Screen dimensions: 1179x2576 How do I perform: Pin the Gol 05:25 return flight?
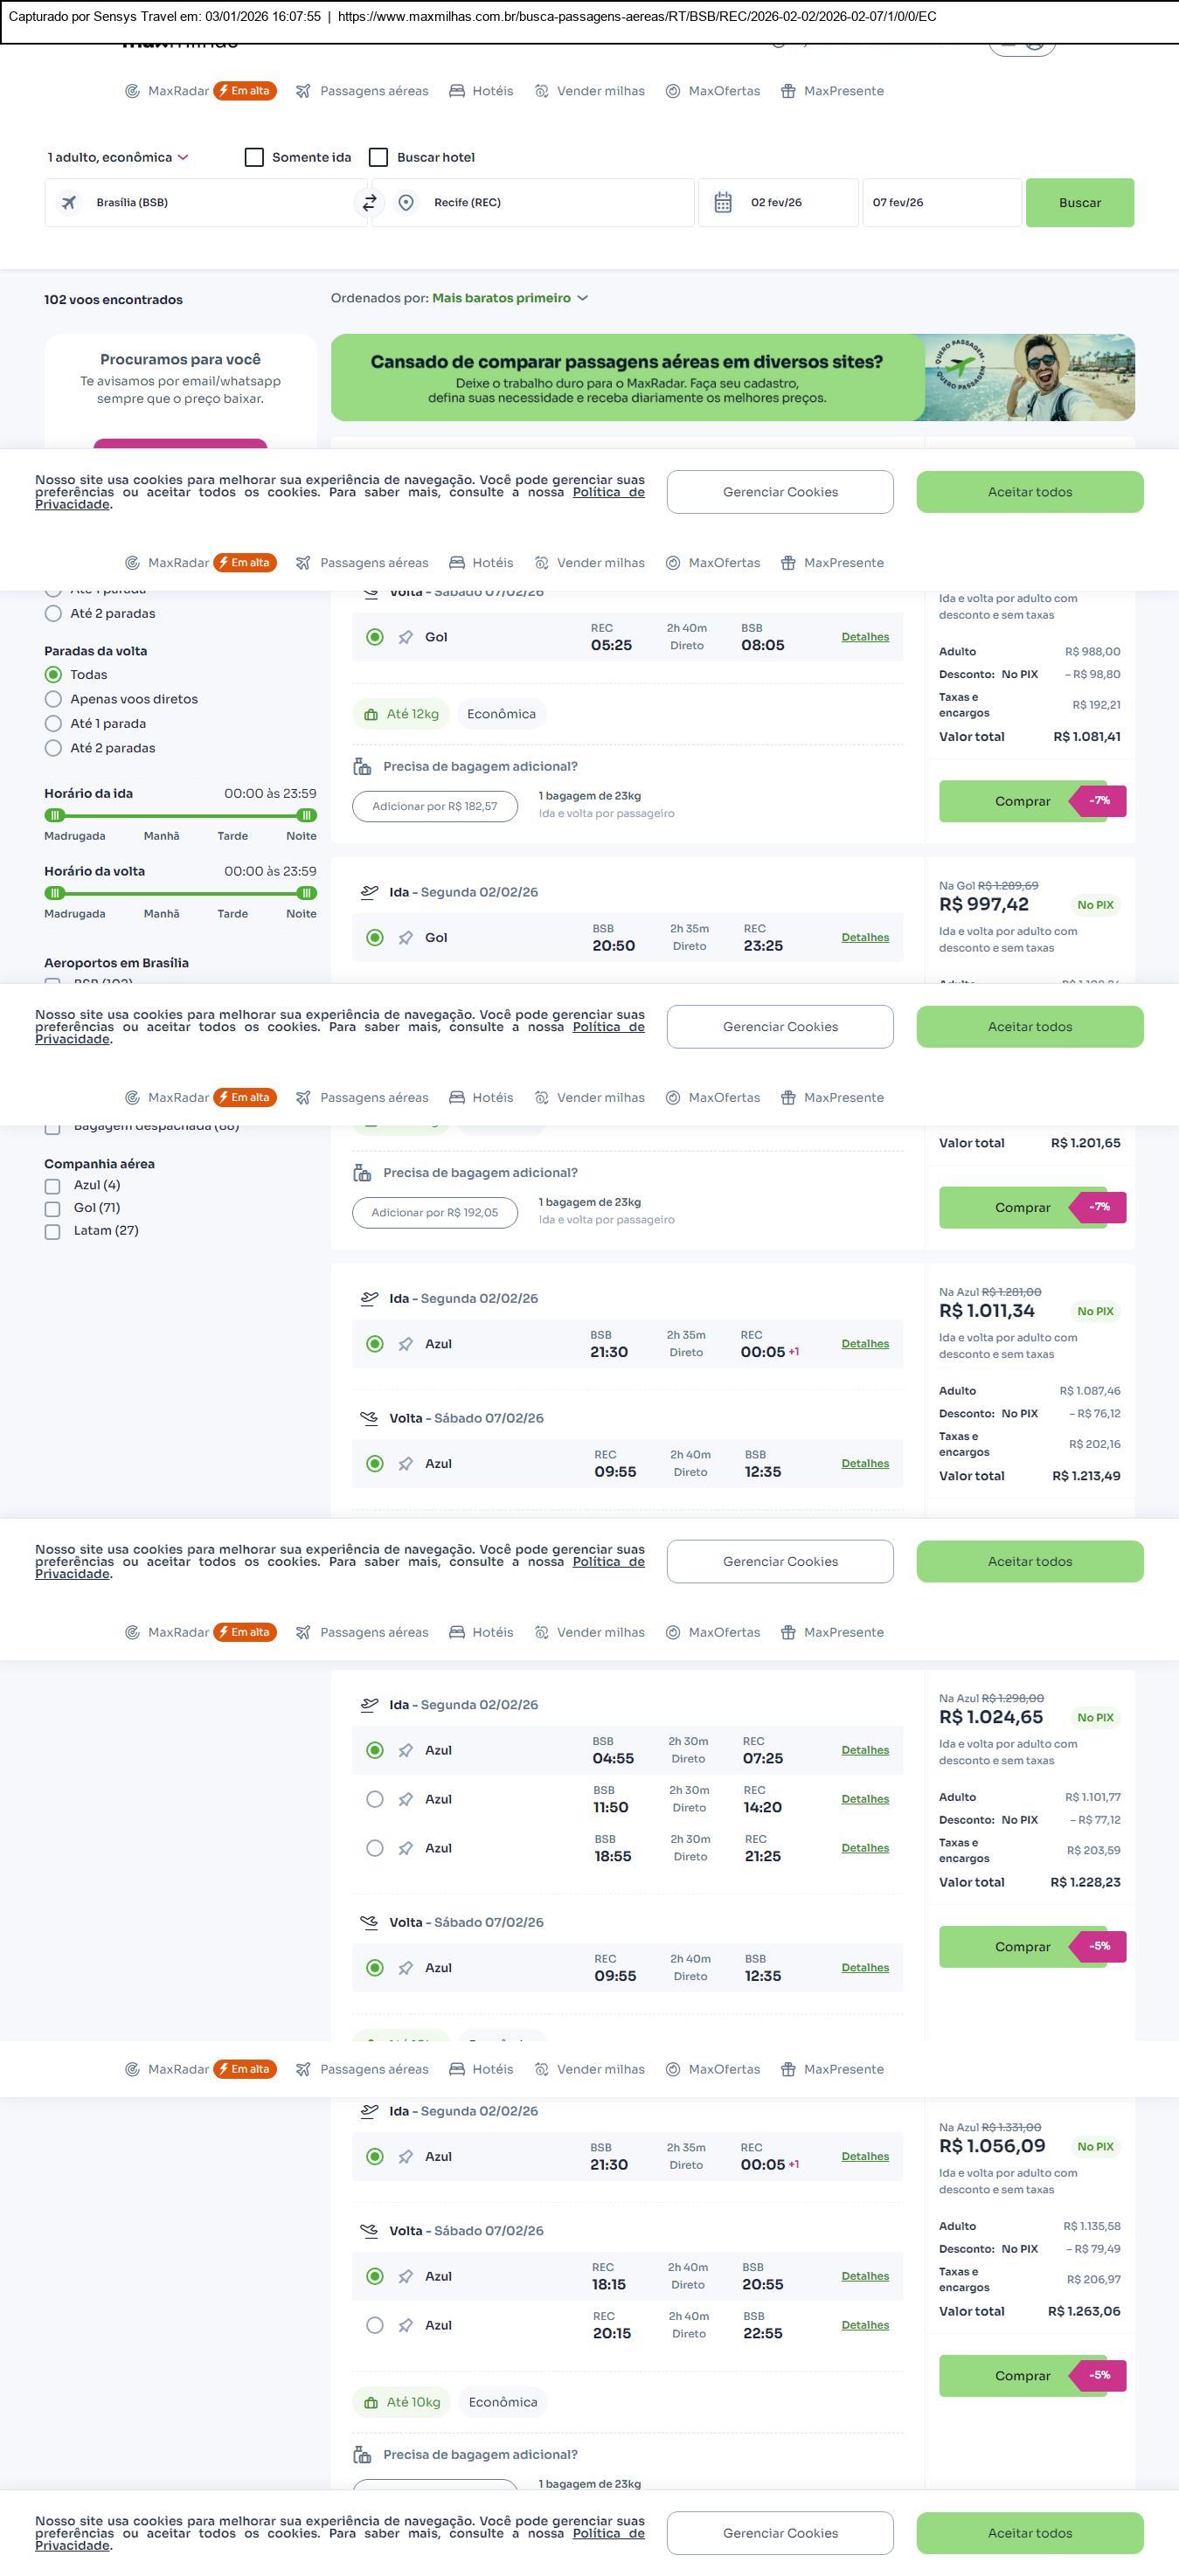click(x=405, y=638)
